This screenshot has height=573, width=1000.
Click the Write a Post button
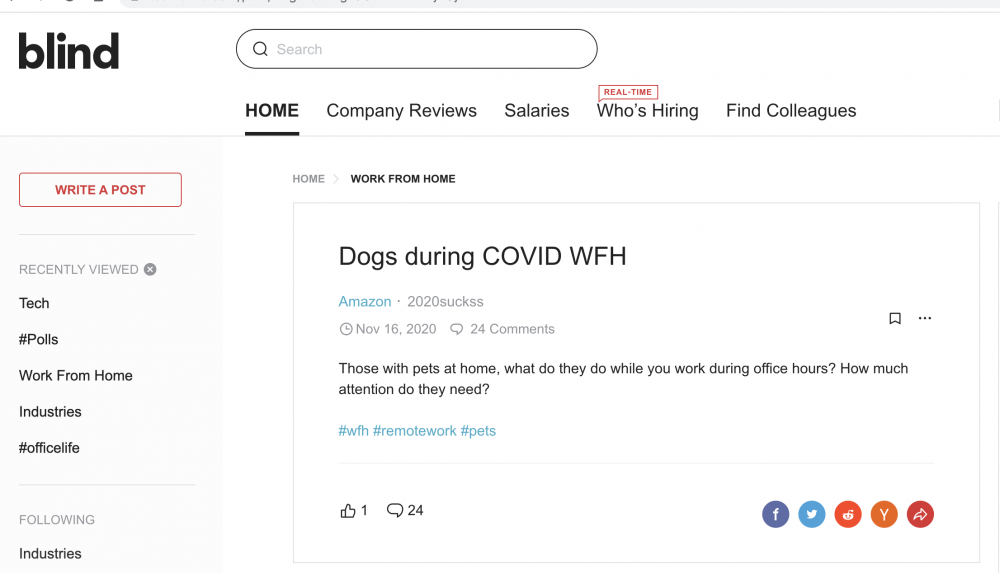pos(100,190)
